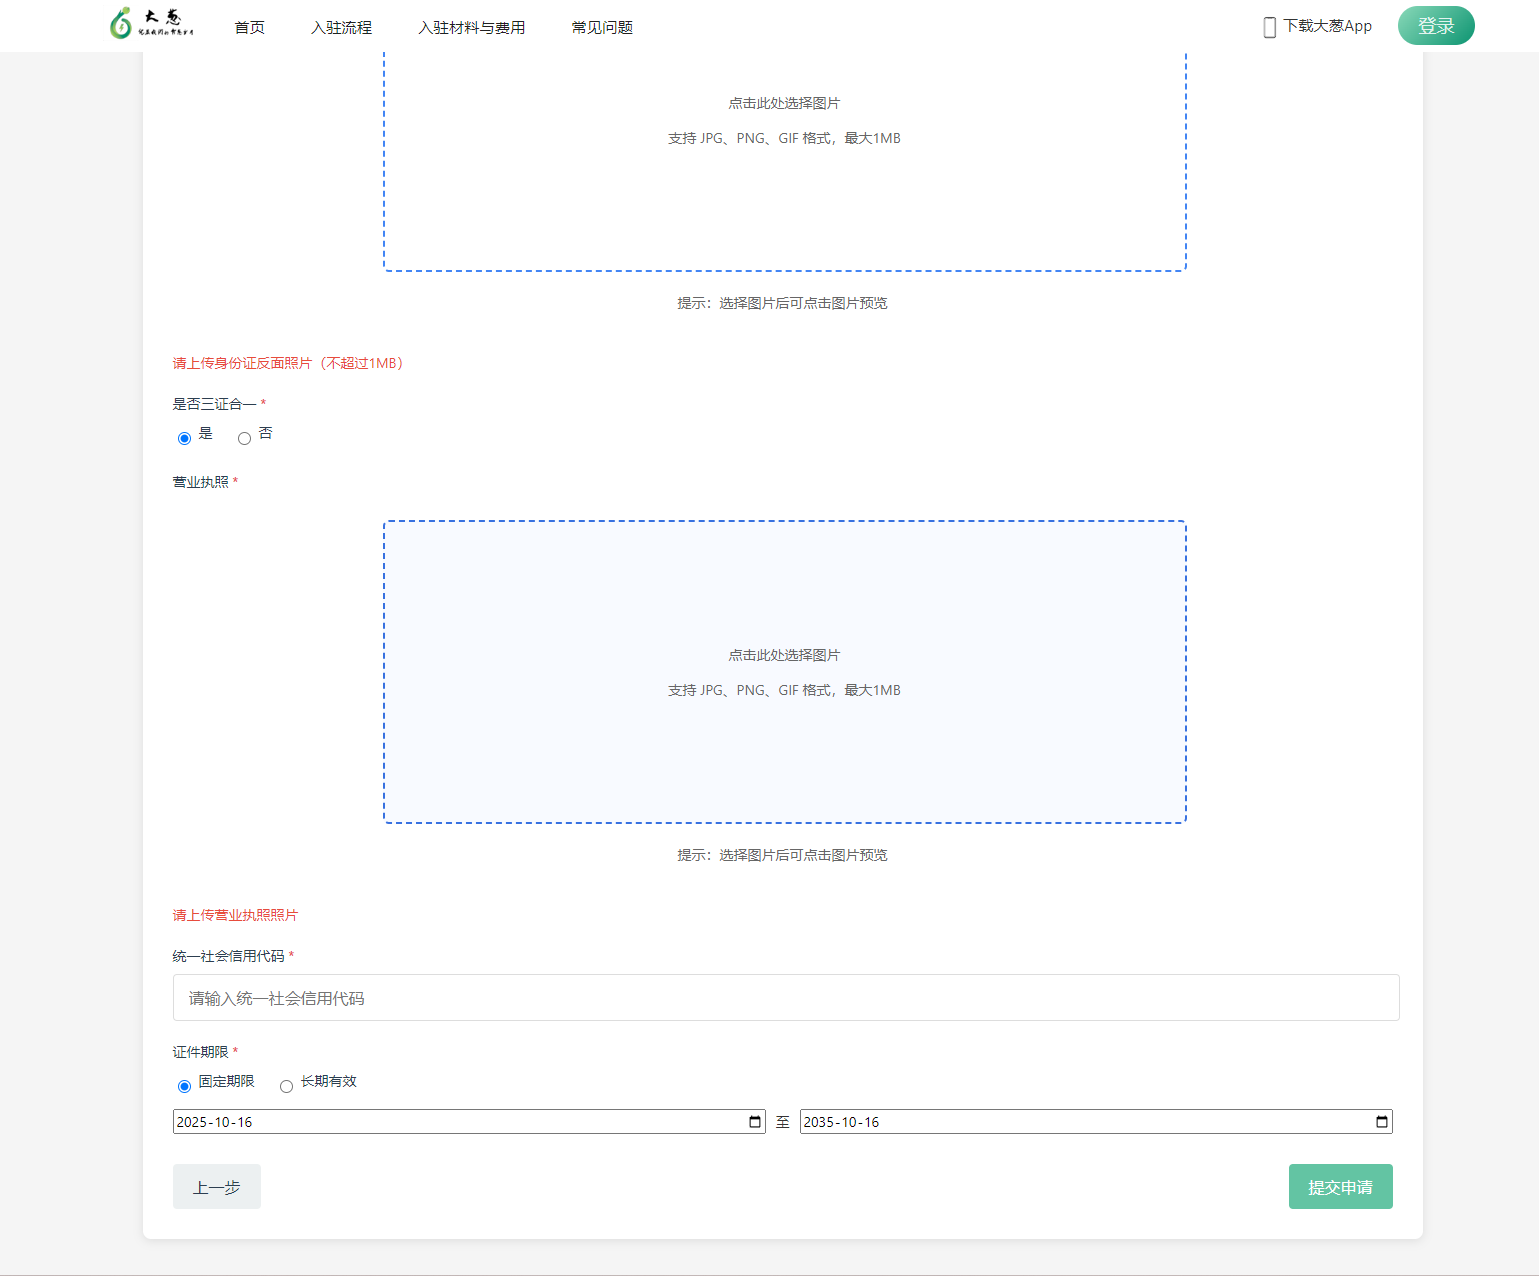1539x1276 pixels.
Task: Open 入驻材料与费用 navigation item
Action: click(x=471, y=28)
